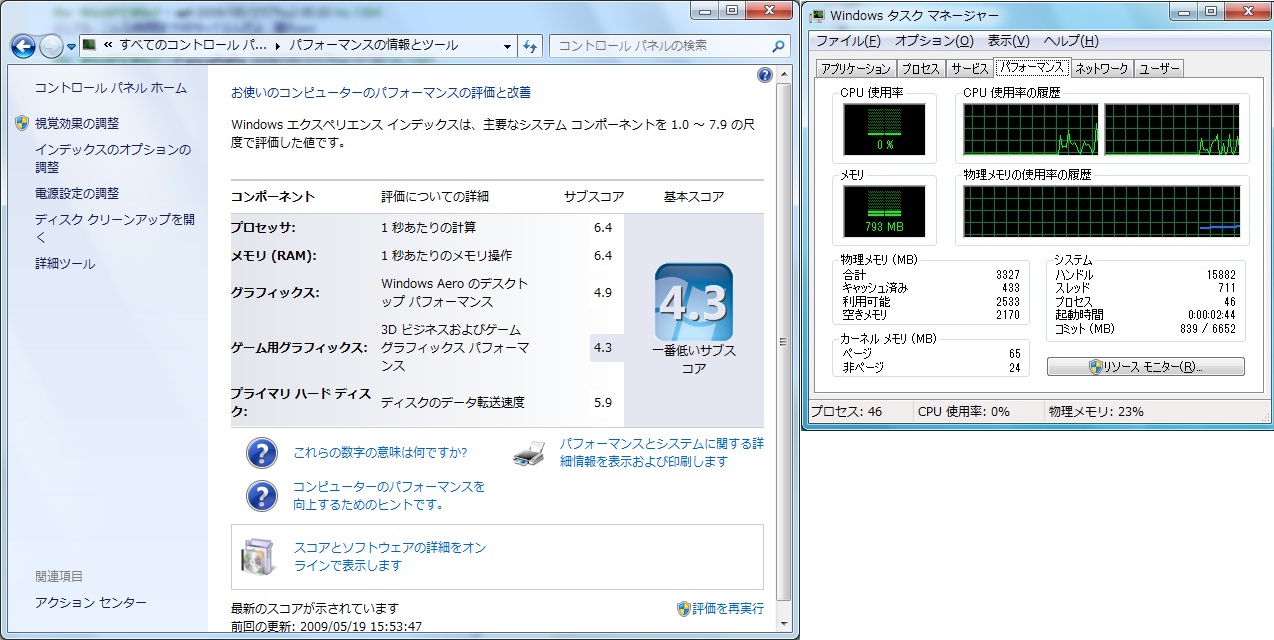
Task: Click memory meter showing 793 MB
Action: (x=885, y=212)
